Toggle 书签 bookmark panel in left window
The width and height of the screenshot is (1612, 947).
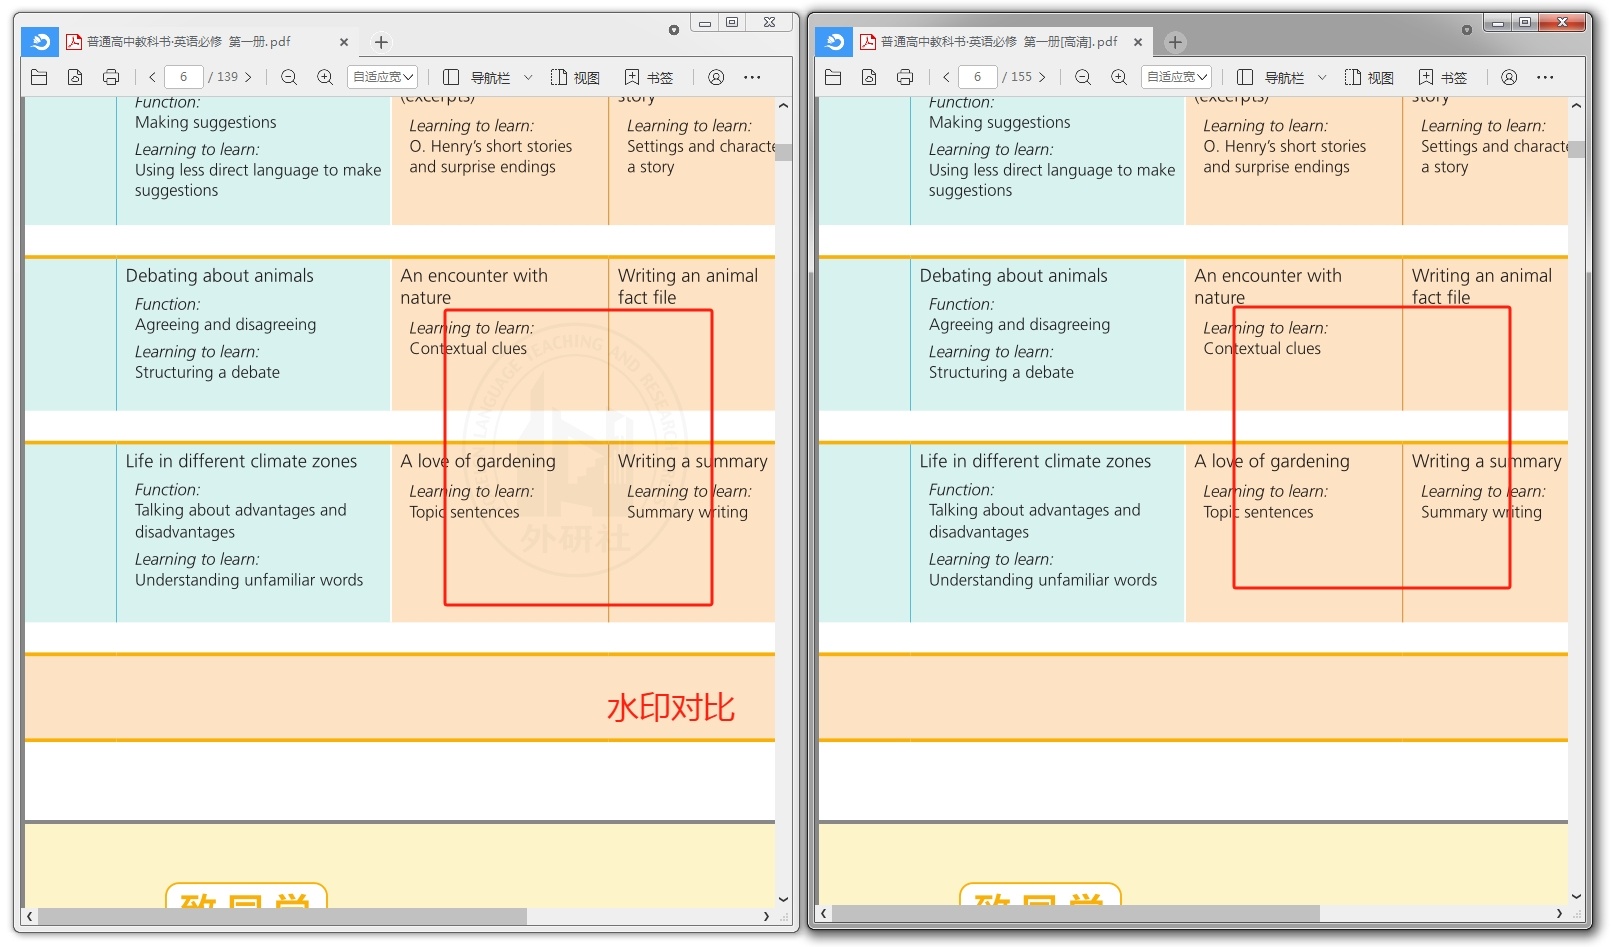(649, 77)
